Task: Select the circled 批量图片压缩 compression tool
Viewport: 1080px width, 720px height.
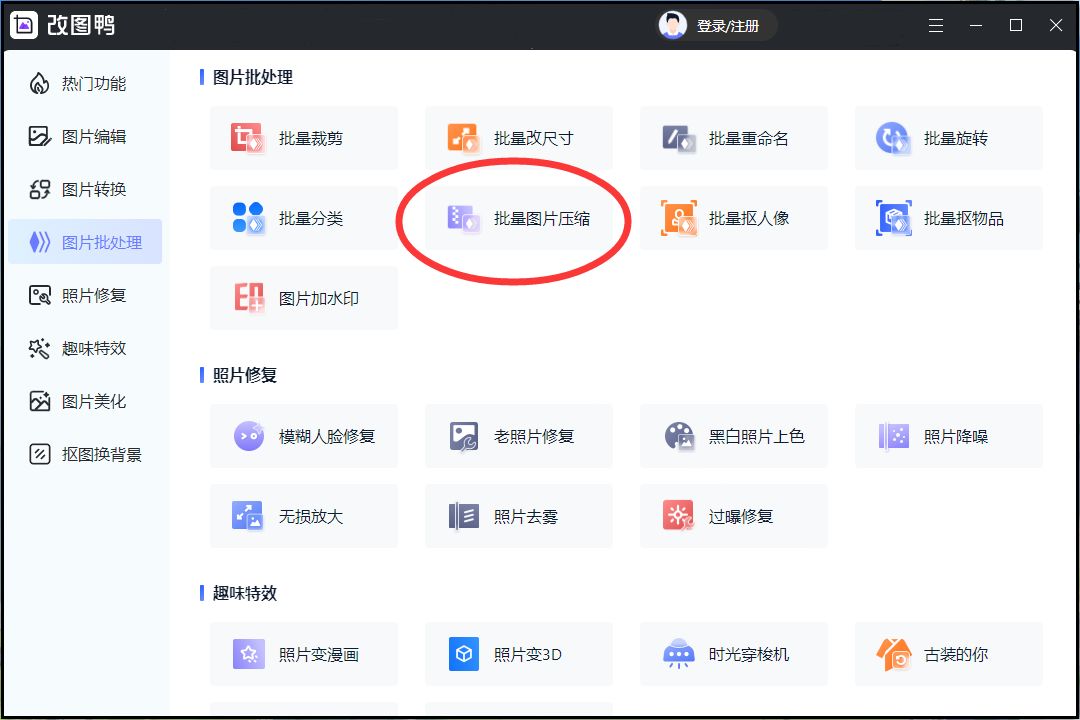Action: pyautogui.click(x=518, y=218)
